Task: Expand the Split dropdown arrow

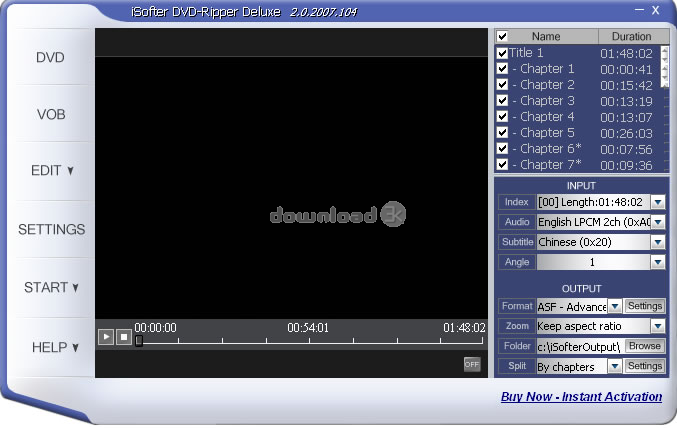Action: pos(615,367)
